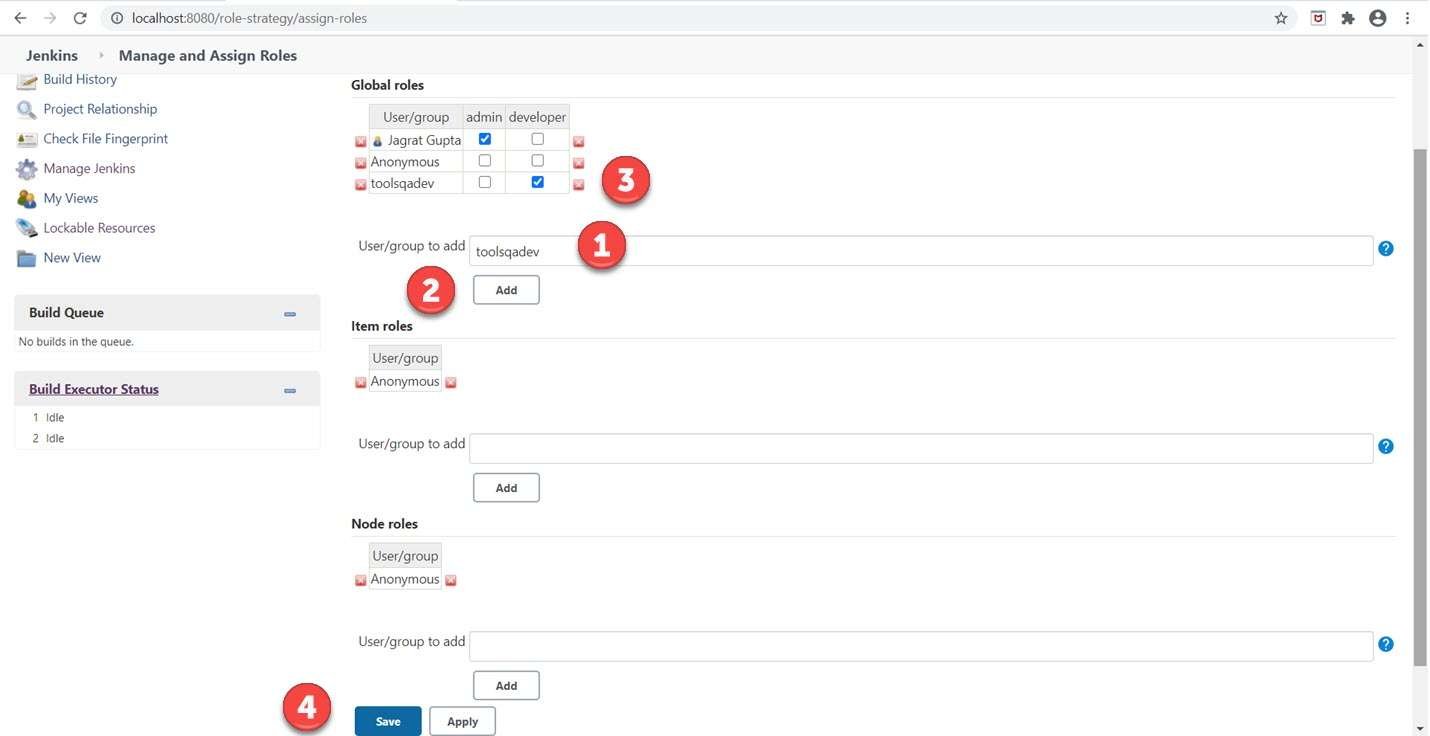Collapse the Build Queue panel

click(x=290, y=314)
